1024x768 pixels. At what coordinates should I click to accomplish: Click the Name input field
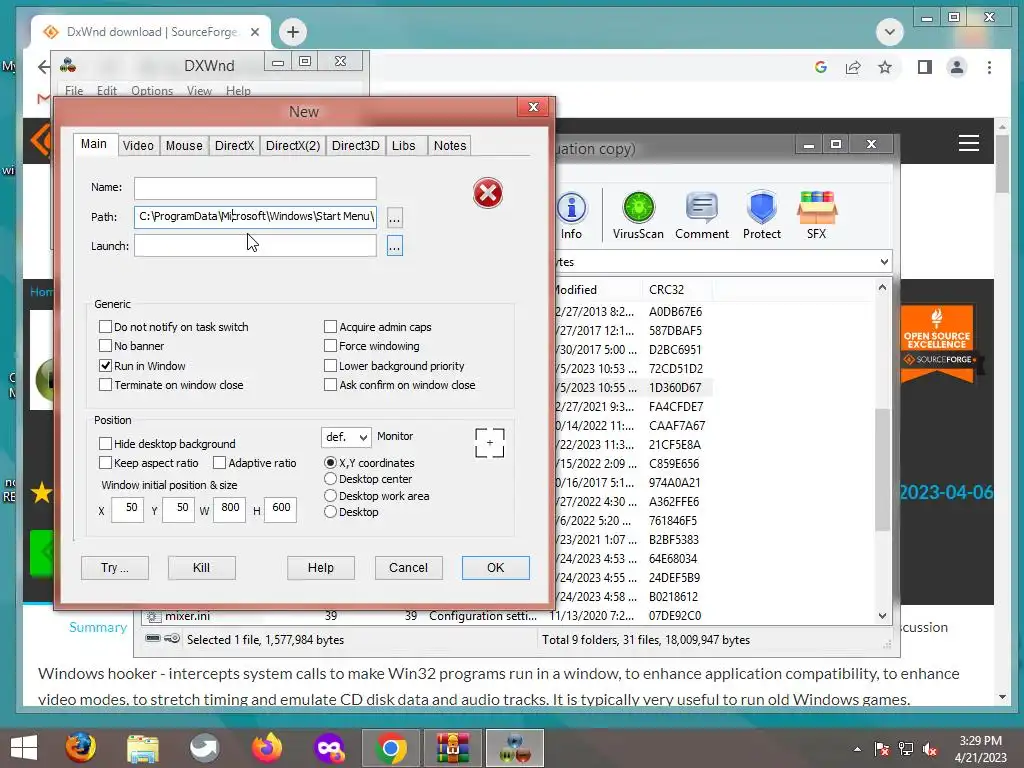(255, 188)
